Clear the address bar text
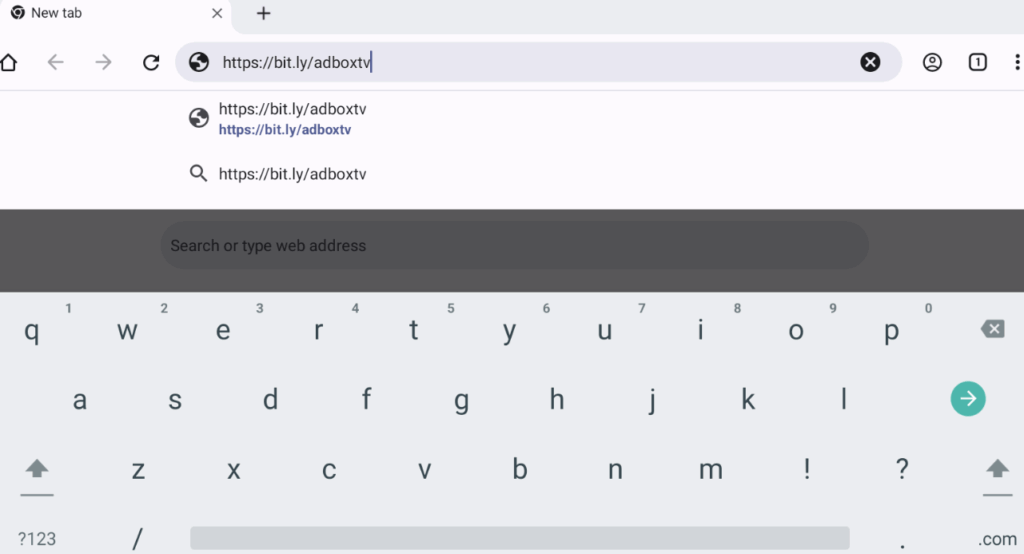The width and height of the screenshot is (1024, 554). click(x=870, y=63)
